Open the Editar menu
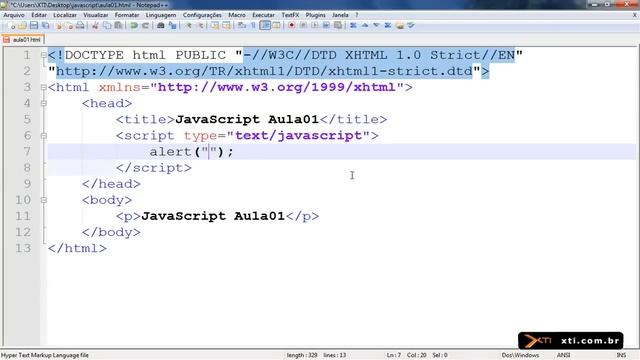 39,15
